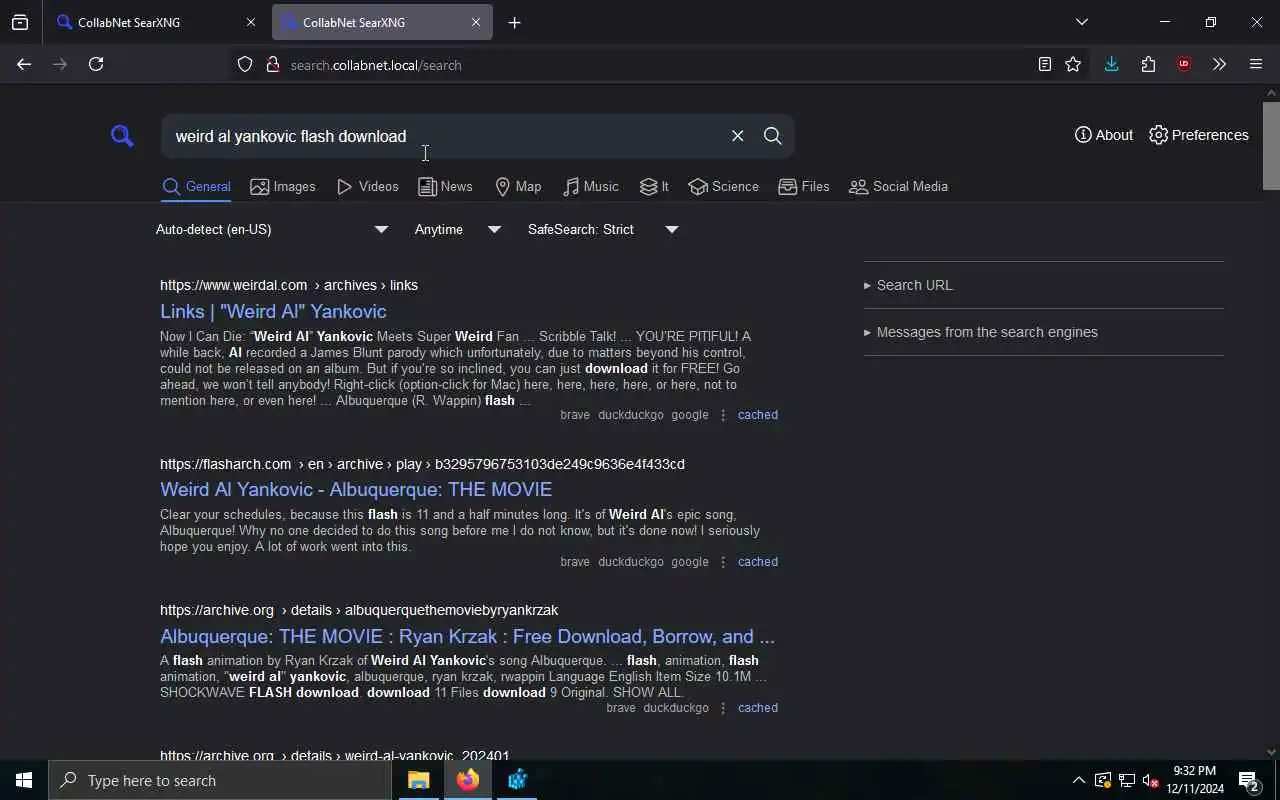Click the search query input field
The height and width of the screenshot is (800, 1280).
[445, 136]
